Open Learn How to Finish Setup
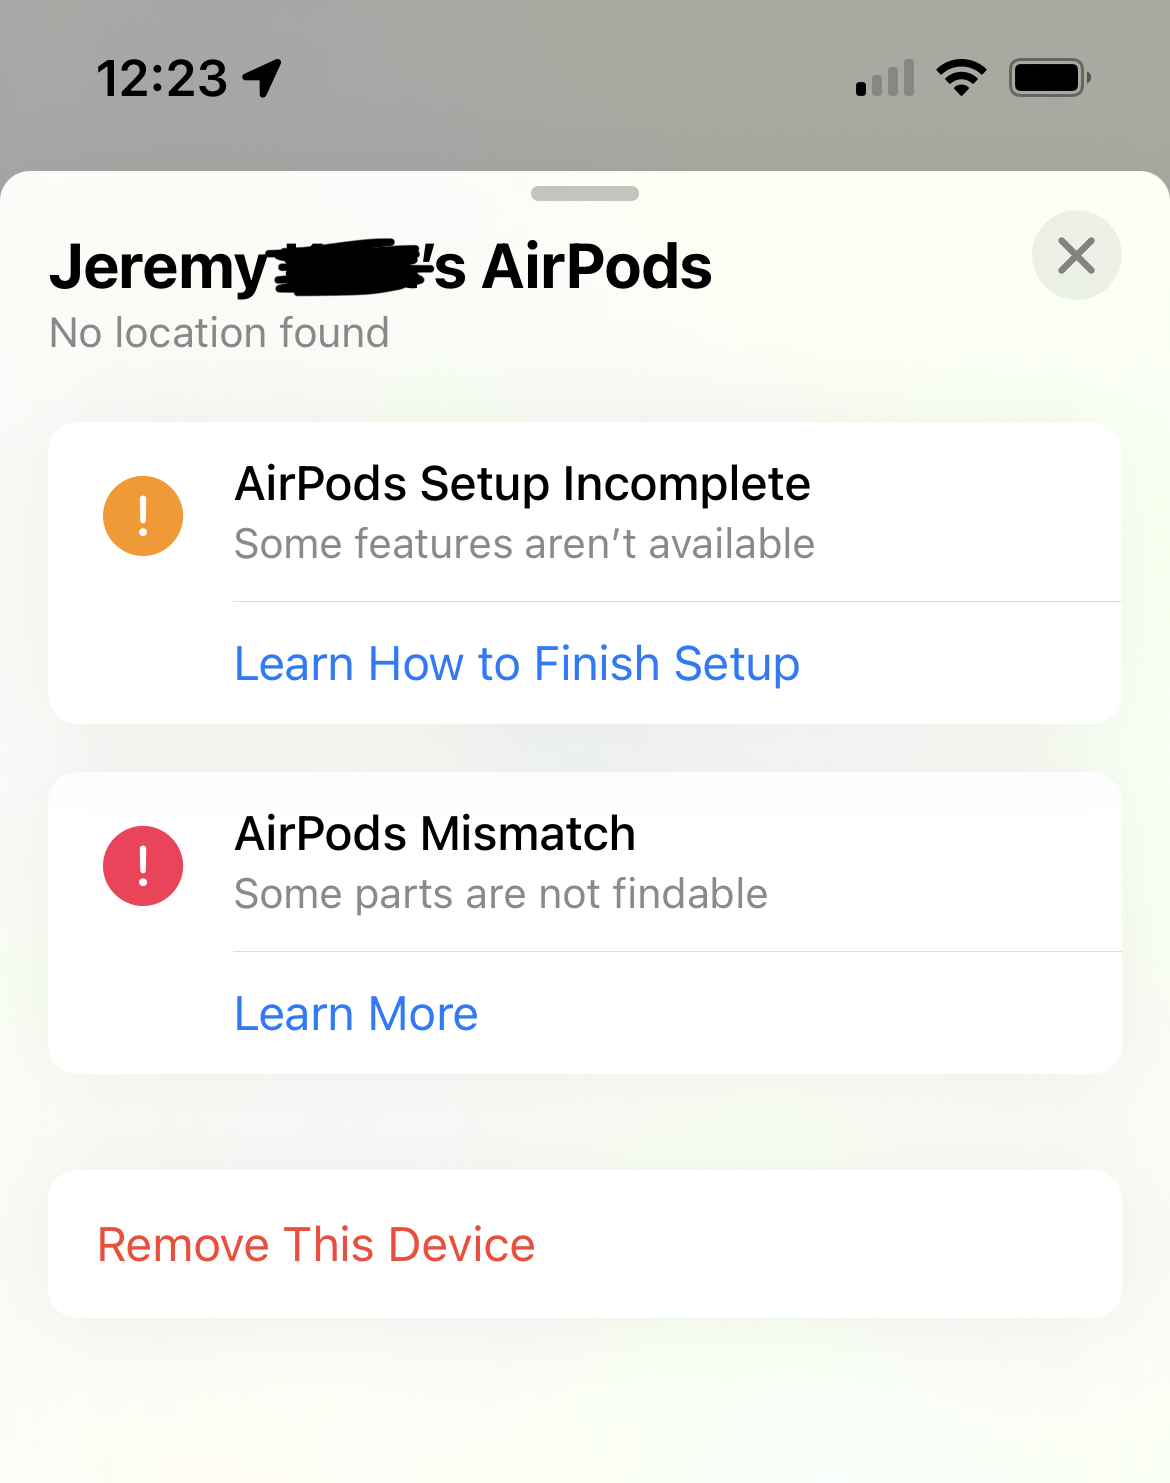1170x1483 pixels. [516, 662]
